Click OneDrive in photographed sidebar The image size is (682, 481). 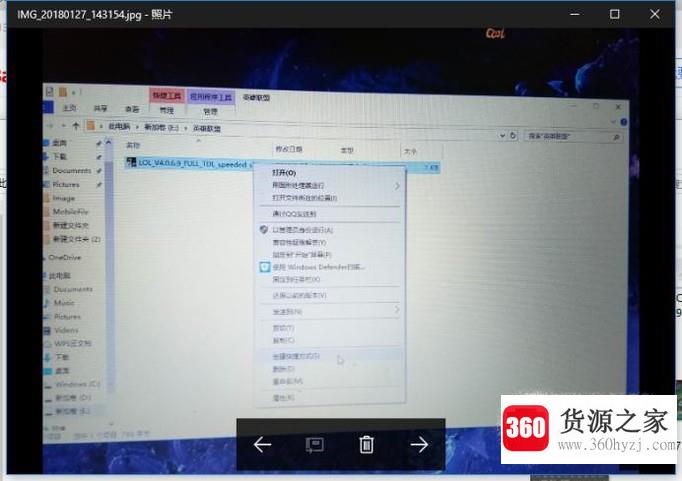pos(65,257)
